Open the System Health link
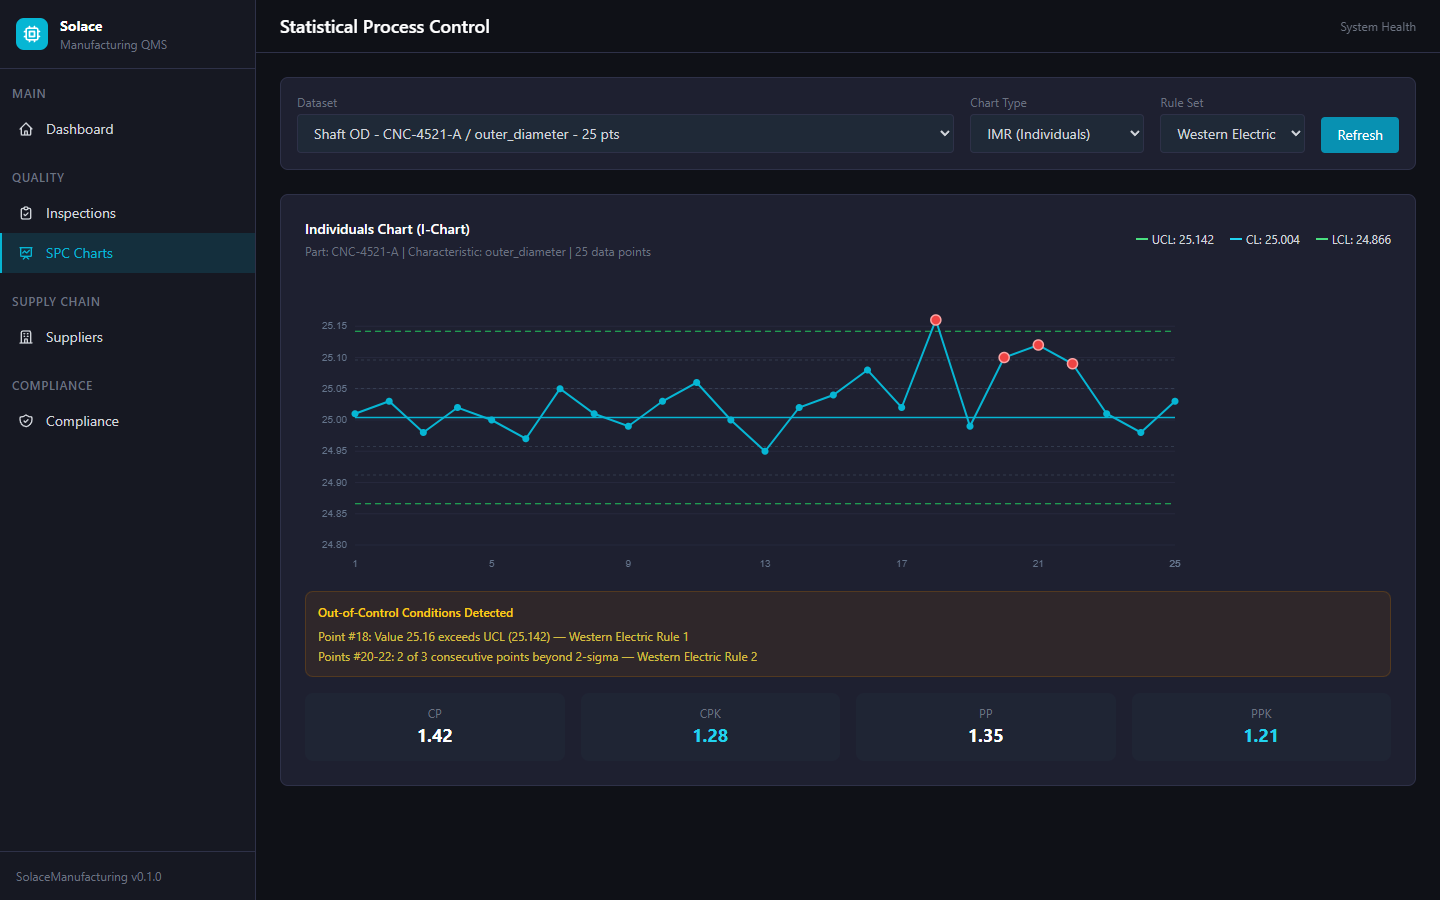The width and height of the screenshot is (1440, 900). (1377, 27)
